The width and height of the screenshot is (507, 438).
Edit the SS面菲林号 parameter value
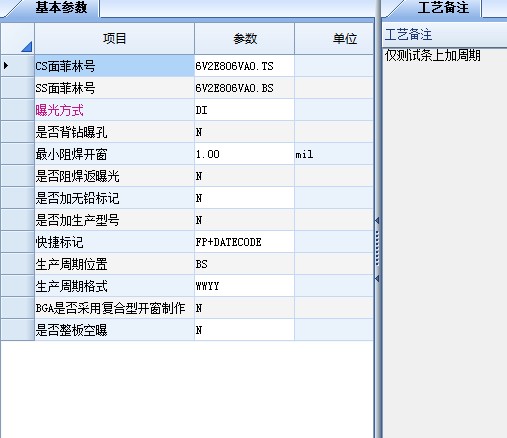click(x=244, y=88)
